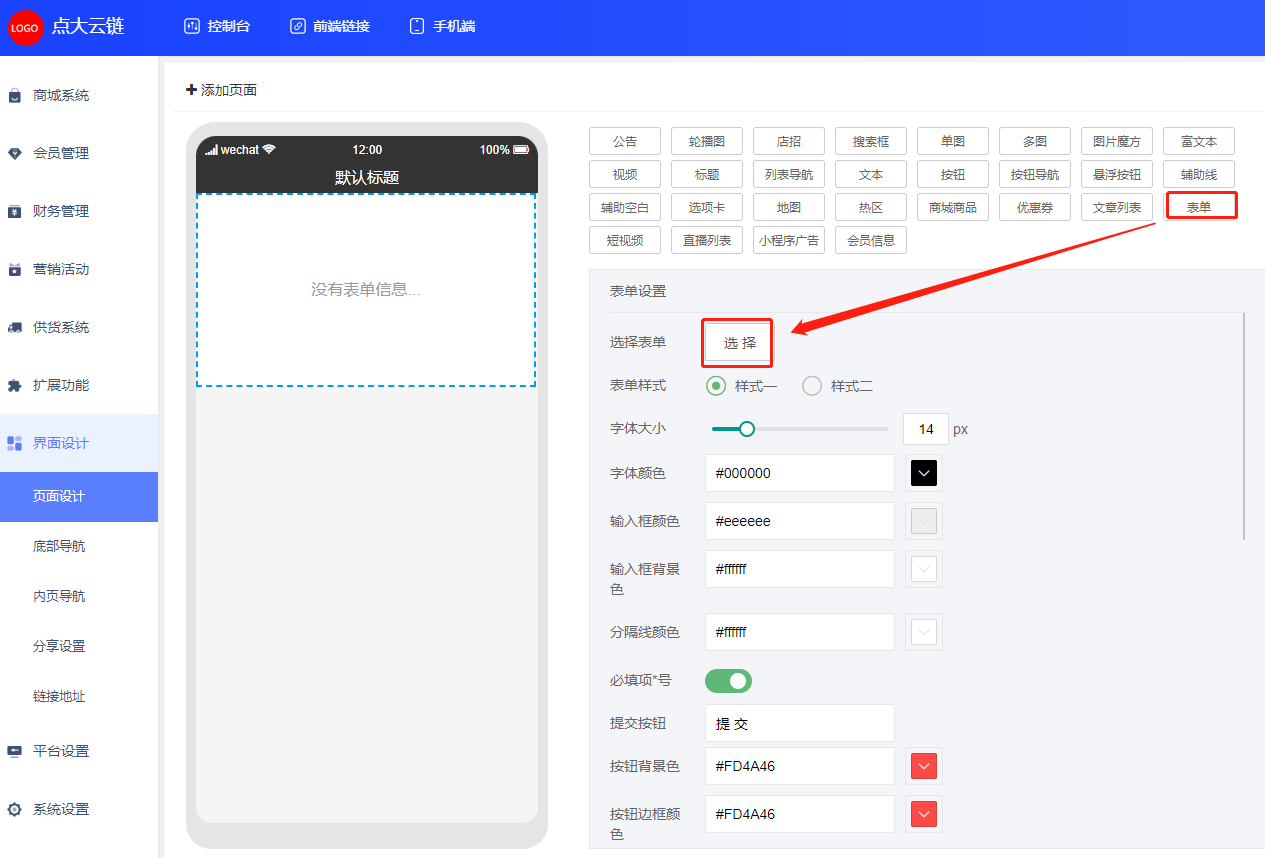Click the 手机端 phone icon
This screenshot has height=858, width=1265.
[417, 26]
